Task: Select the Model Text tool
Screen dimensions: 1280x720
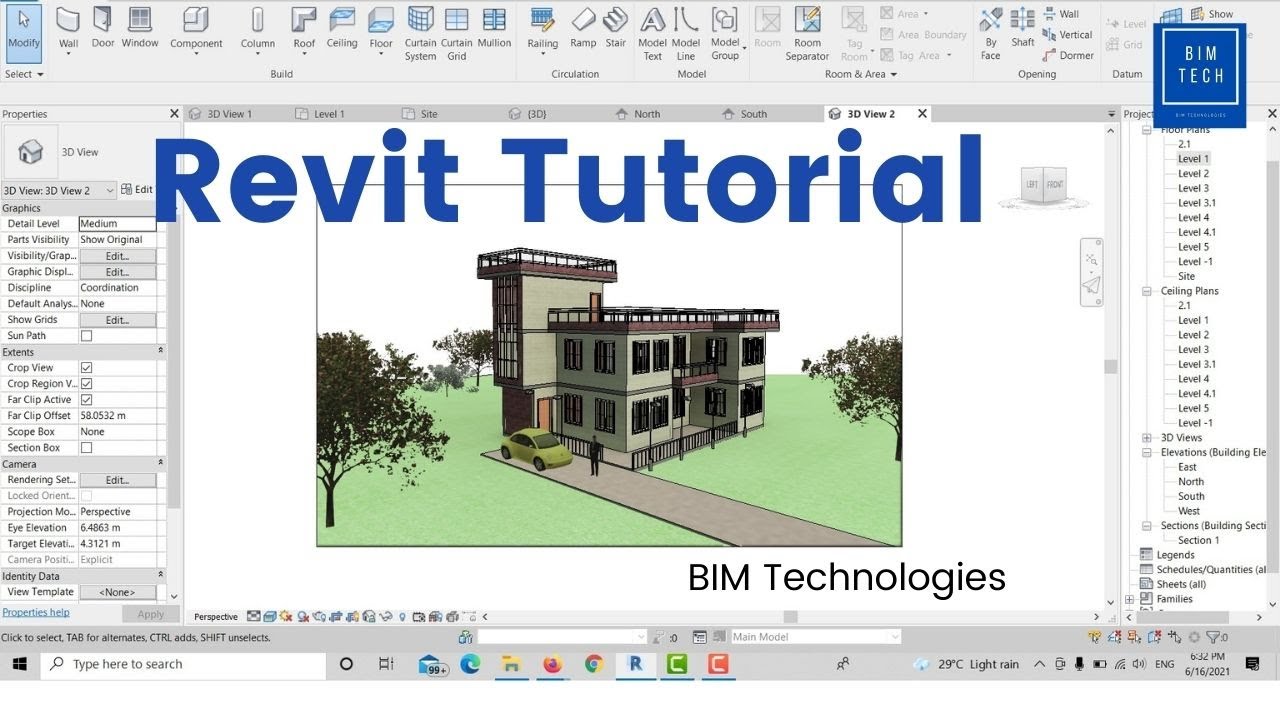Action: (652, 33)
